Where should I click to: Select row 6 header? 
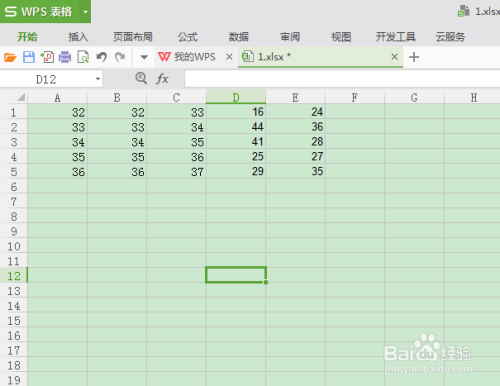pos(14,187)
